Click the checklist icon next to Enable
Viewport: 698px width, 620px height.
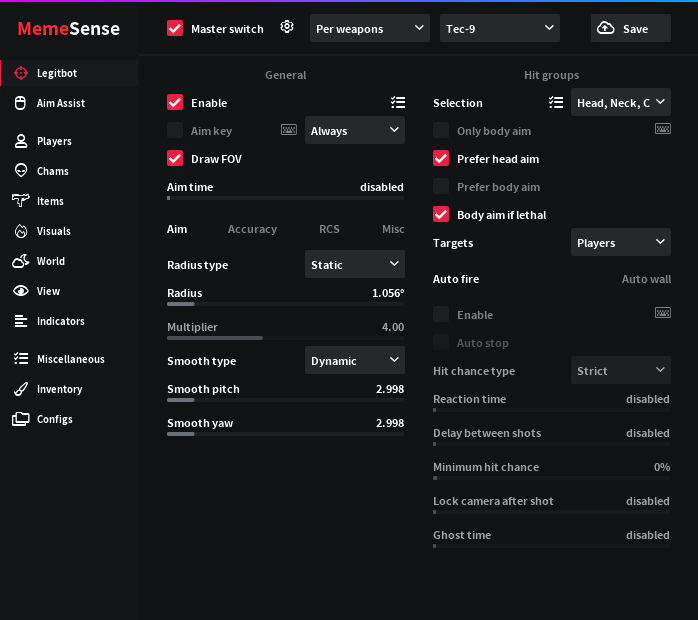[398, 102]
